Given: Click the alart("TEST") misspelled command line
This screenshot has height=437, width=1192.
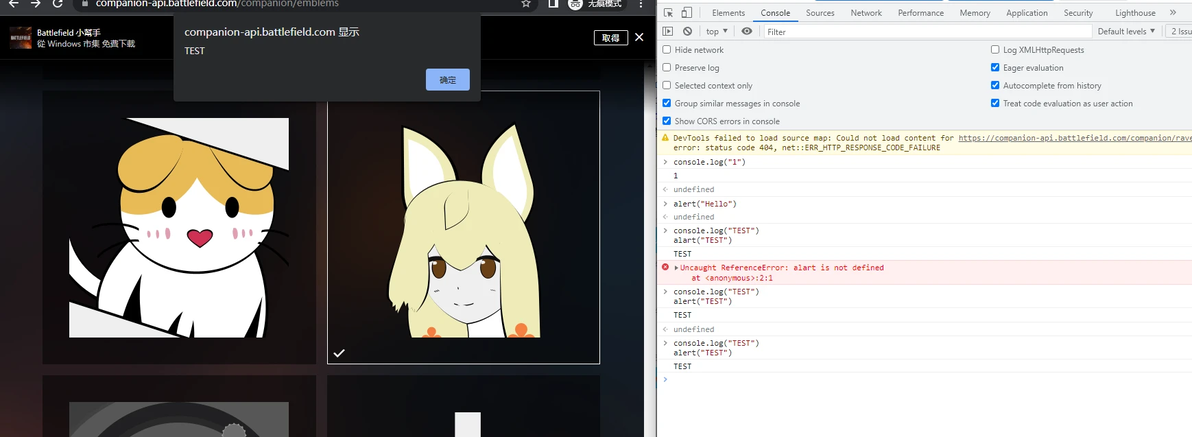Looking at the screenshot, I should tap(702, 240).
